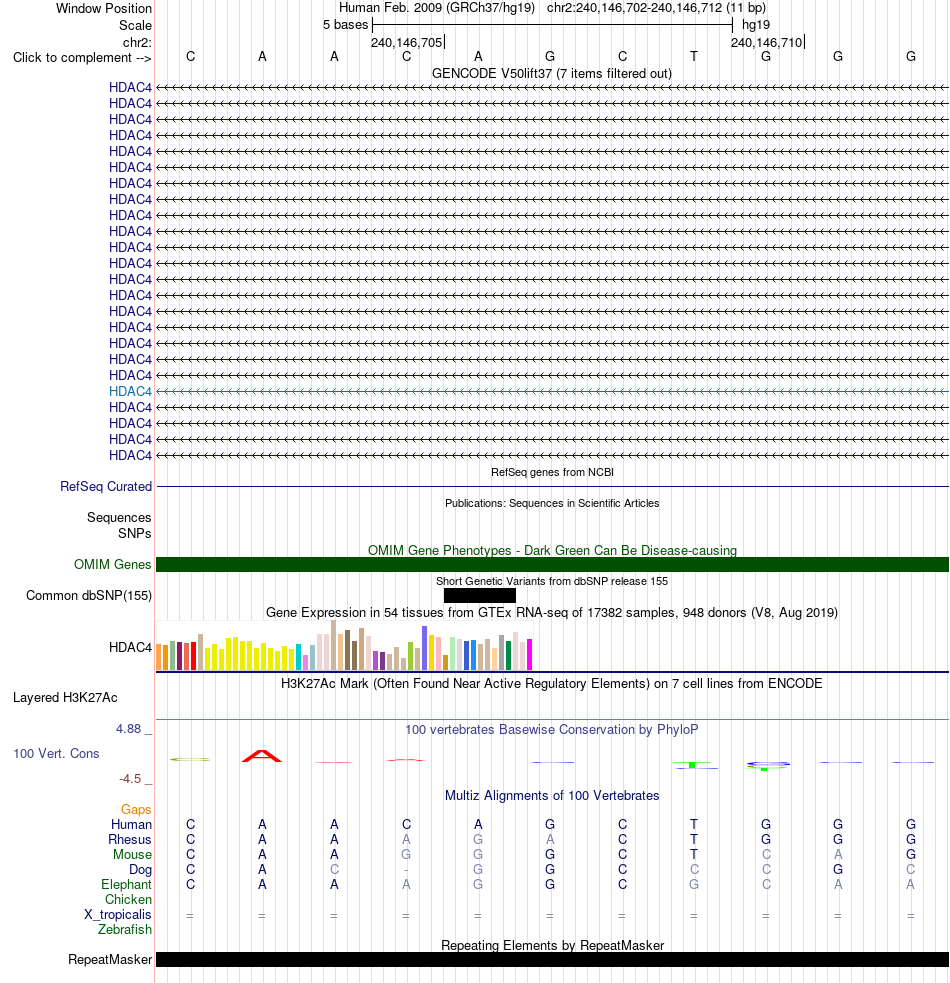Click the magenta bar ending the GTEx chart
This screenshot has width=950, height=983.
(529, 654)
